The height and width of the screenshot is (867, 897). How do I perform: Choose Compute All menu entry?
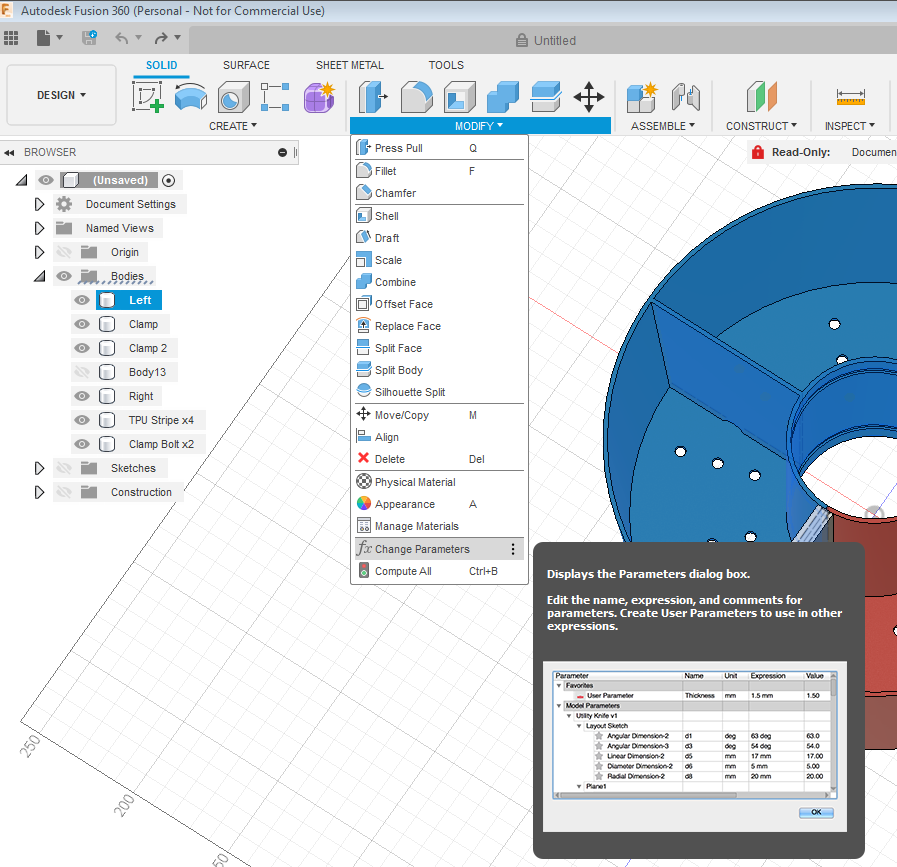pos(439,571)
